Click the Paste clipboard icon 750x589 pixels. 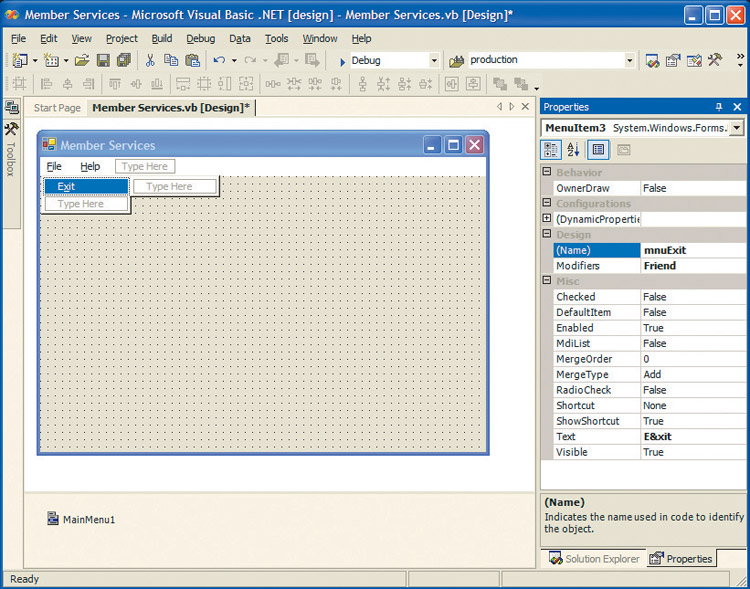(192, 60)
